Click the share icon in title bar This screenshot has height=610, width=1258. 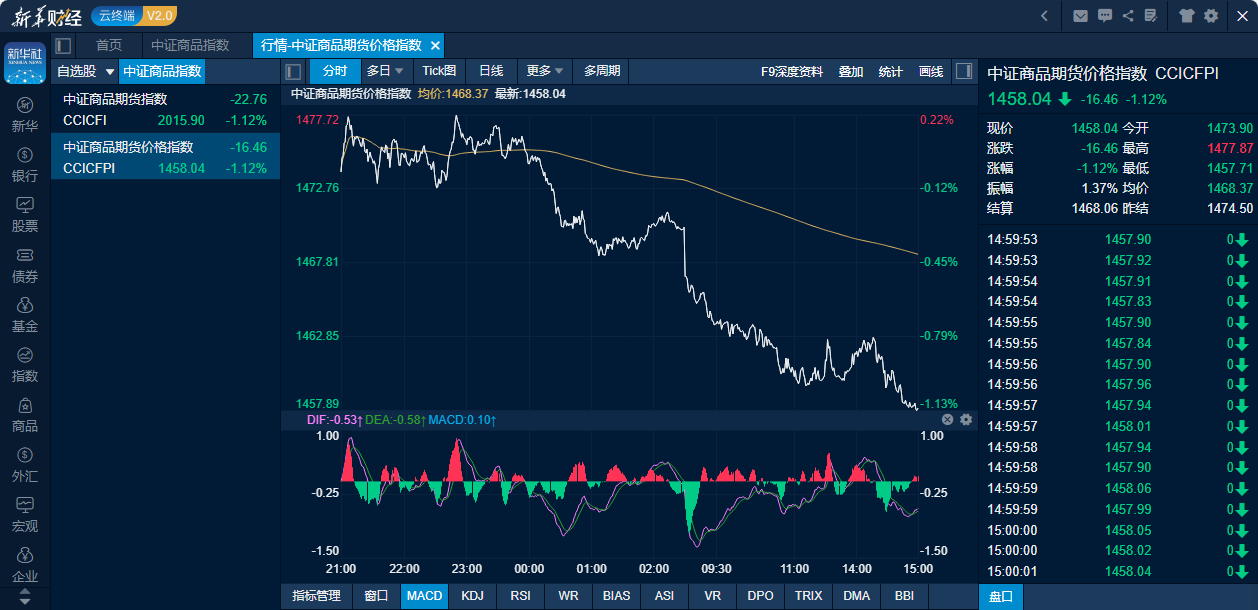[x=1128, y=16]
